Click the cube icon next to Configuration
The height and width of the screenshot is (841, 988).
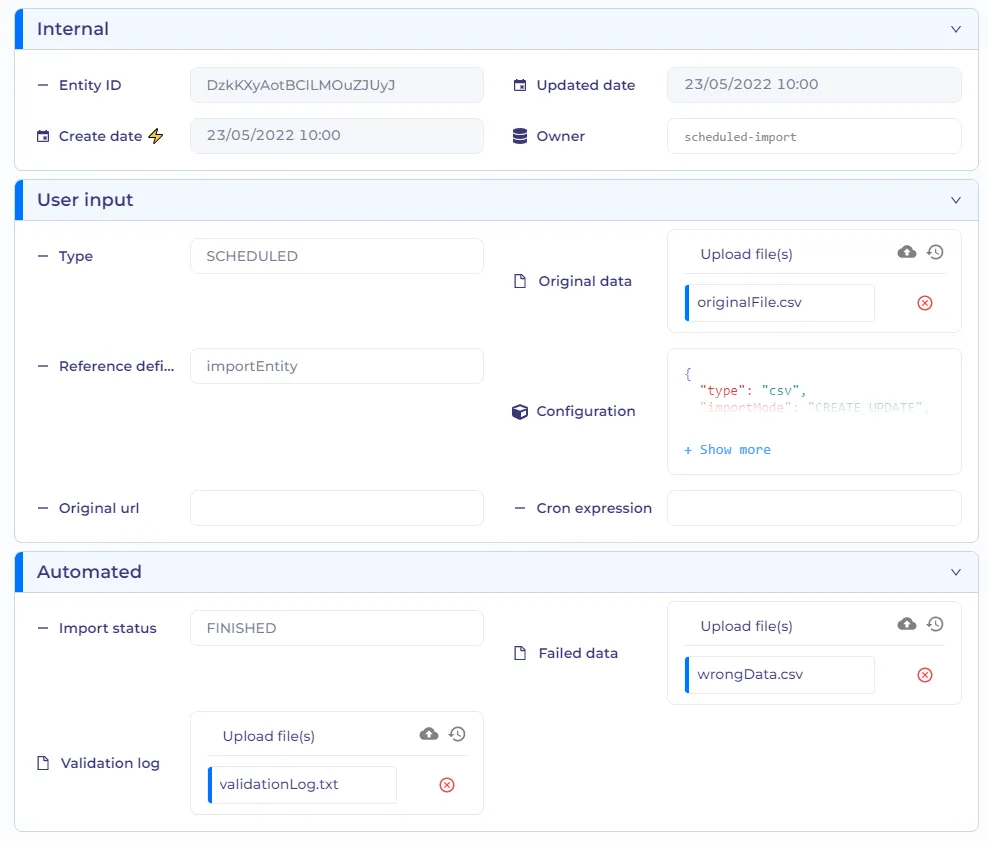click(x=520, y=412)
